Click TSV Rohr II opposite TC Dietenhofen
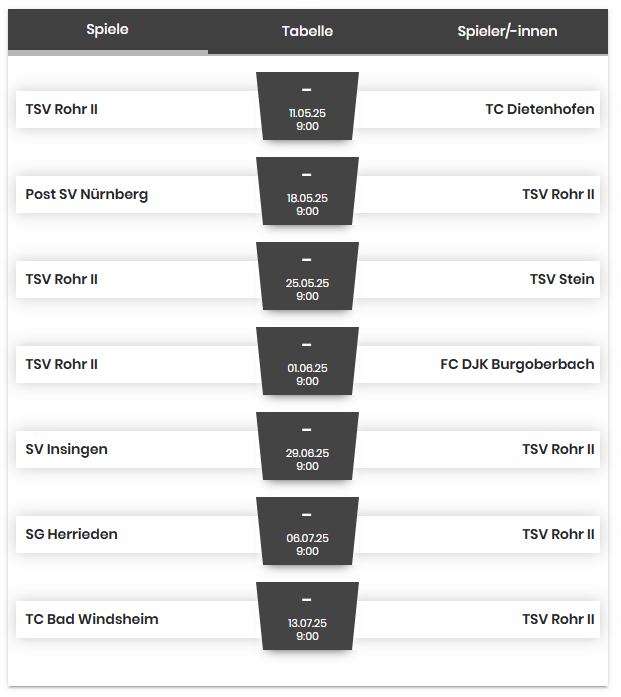The width and height of the screenshot is (621, 697). [x=62, y=109]
